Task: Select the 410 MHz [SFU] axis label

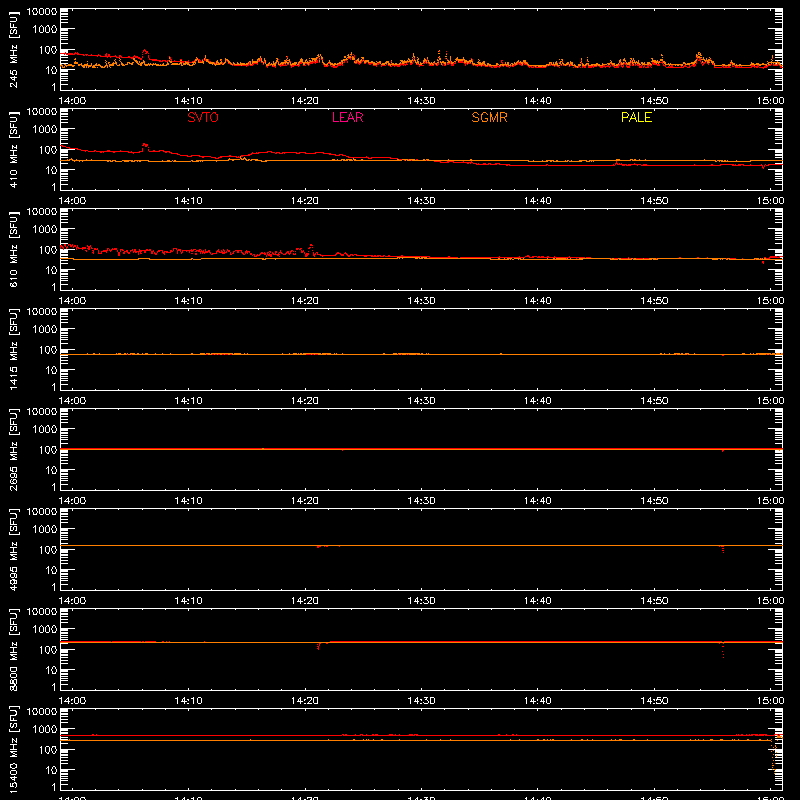Action: [14, 149]
